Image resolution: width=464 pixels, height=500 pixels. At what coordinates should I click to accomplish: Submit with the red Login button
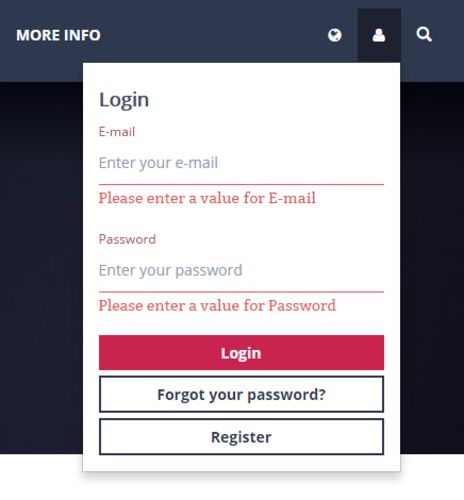(241, 353)
